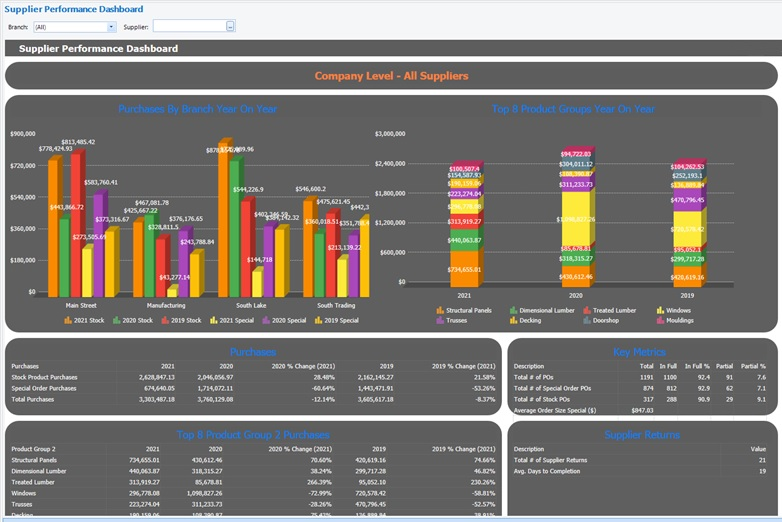Click the 2020 % Change (2021) header in Purchases
Image resolution: width=782 pixels, height=522 pixels.
[x=303, y=366]
